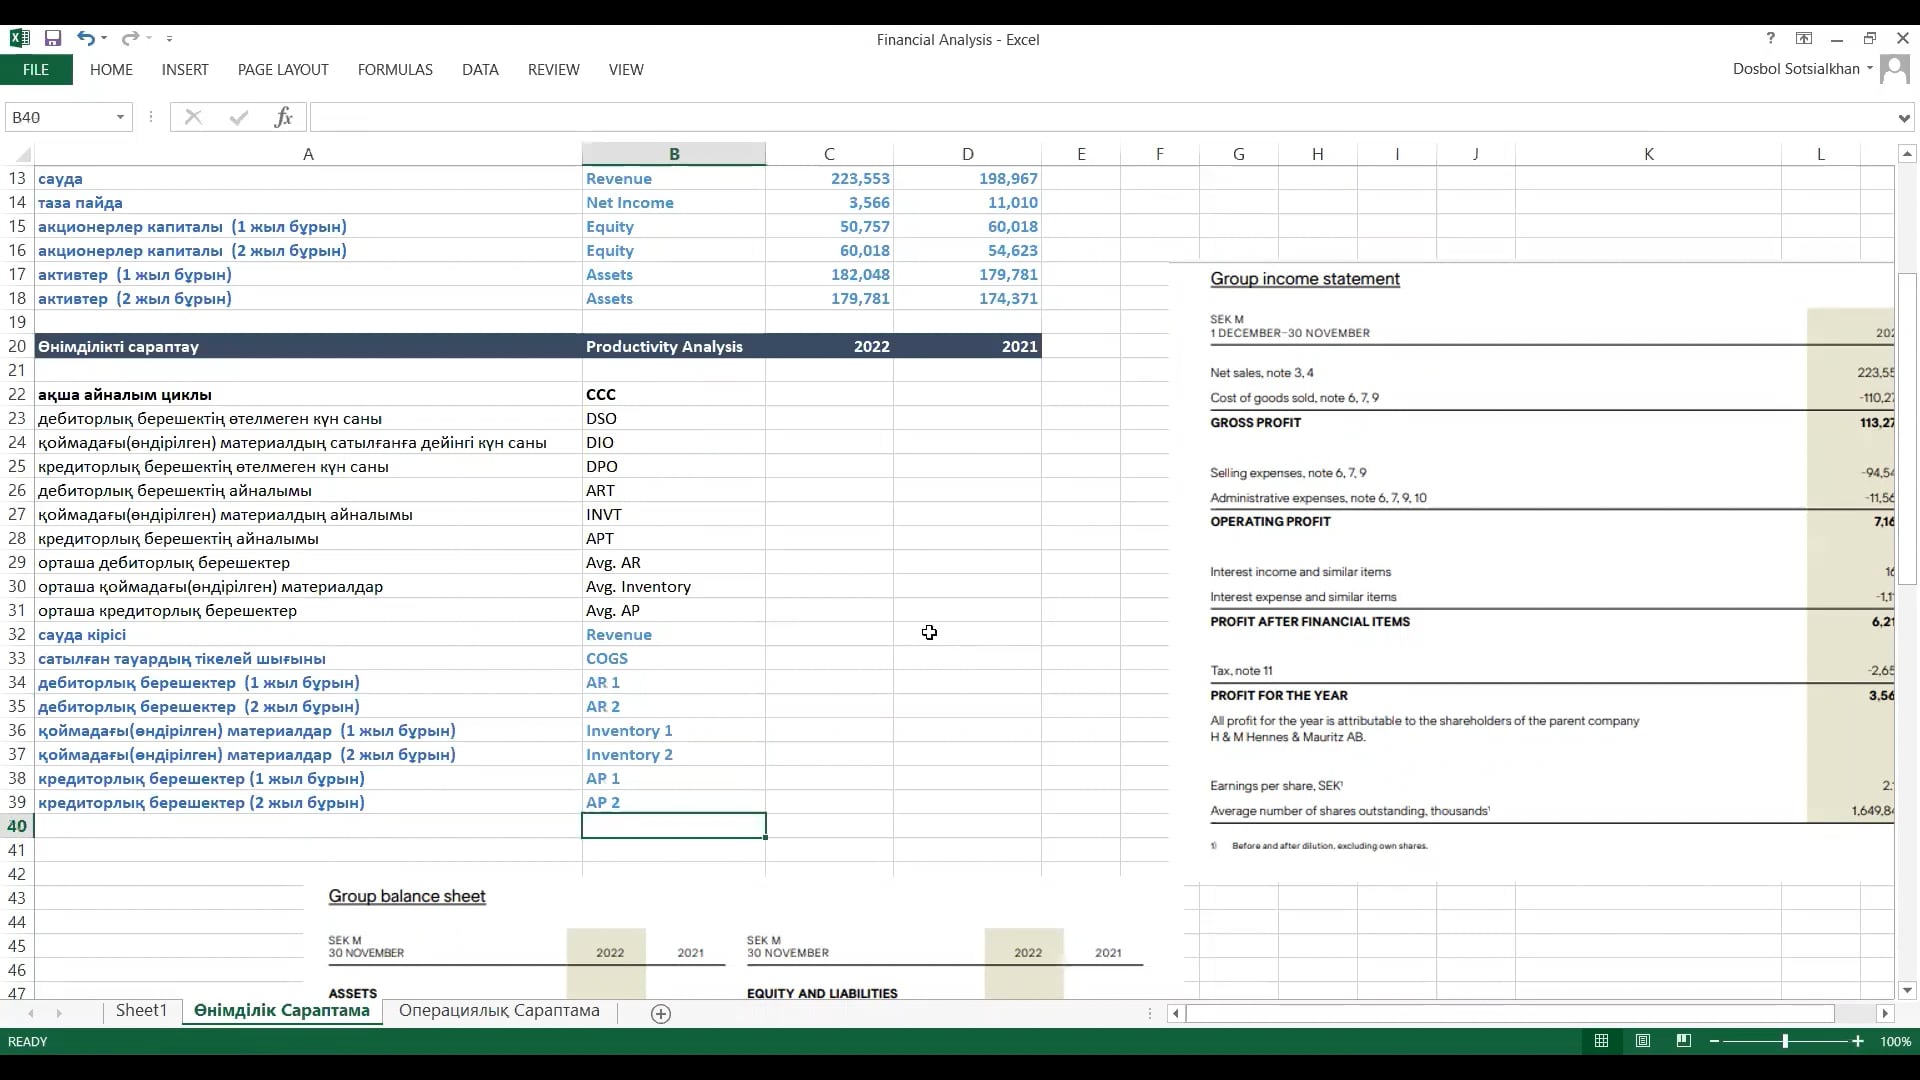Open the Customize Quick Access Toolbar menu
Image resolution: width=1920 pixels, height=1080 pixels.
[x=171, y=38]
